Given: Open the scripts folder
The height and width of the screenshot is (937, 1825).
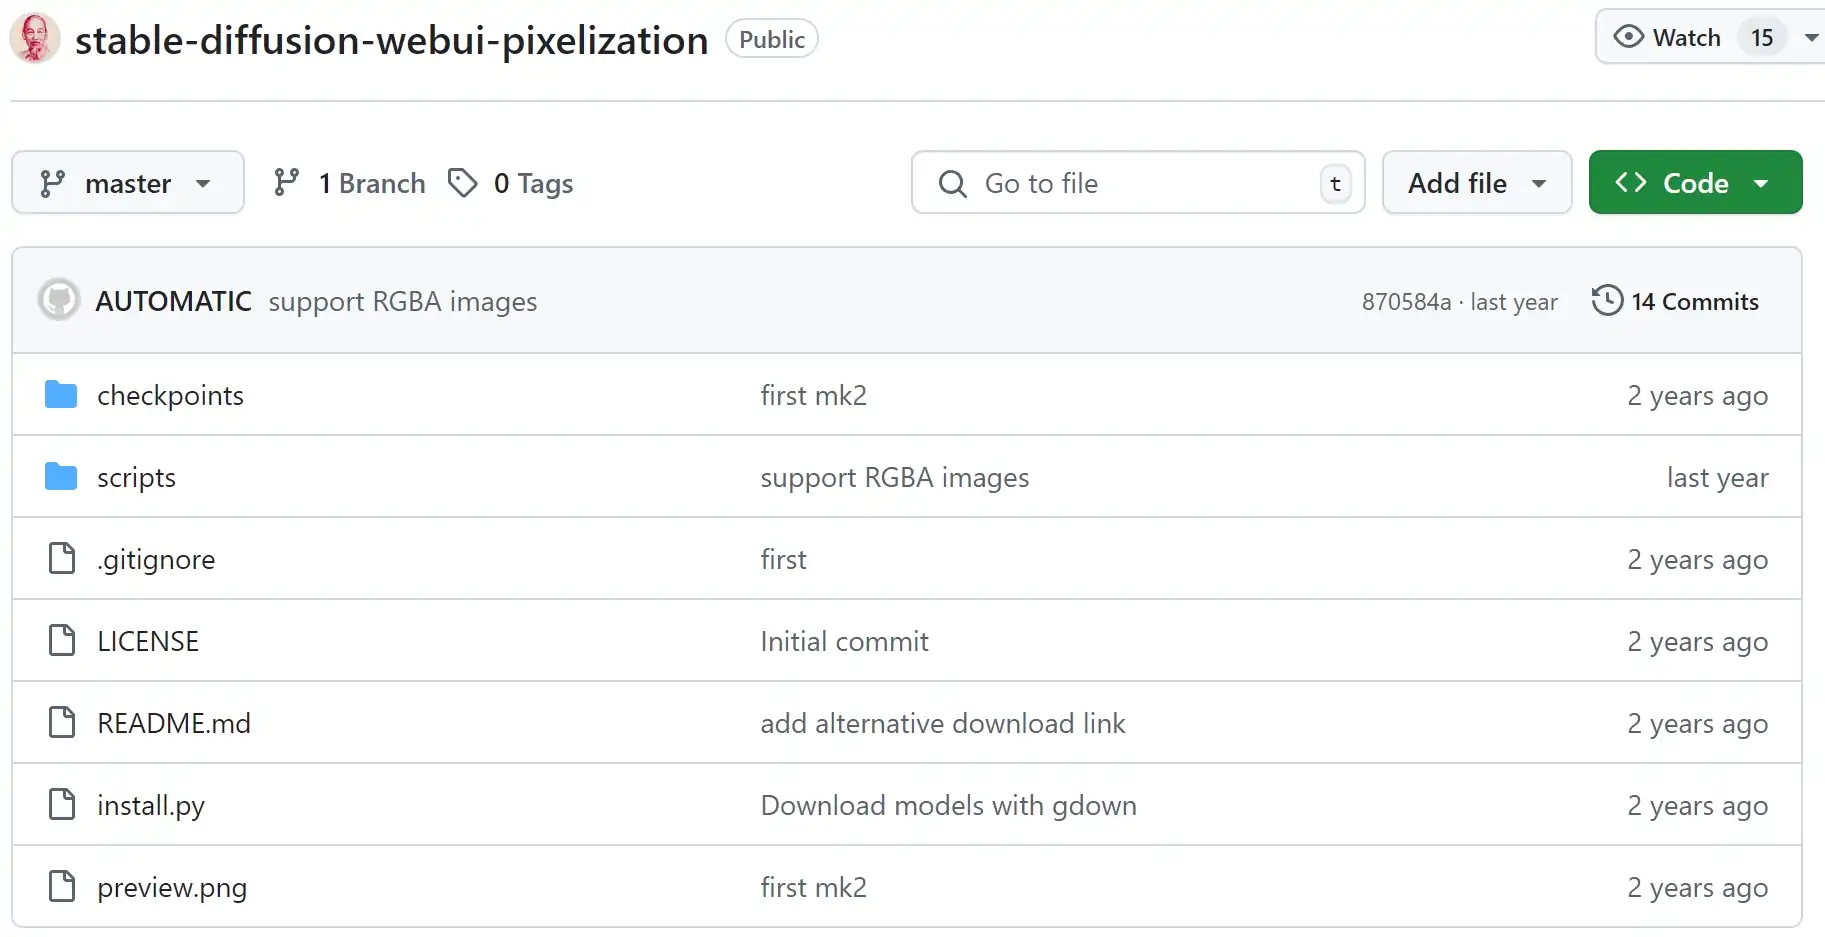Looking at the screenshot, I should [136, 478].
